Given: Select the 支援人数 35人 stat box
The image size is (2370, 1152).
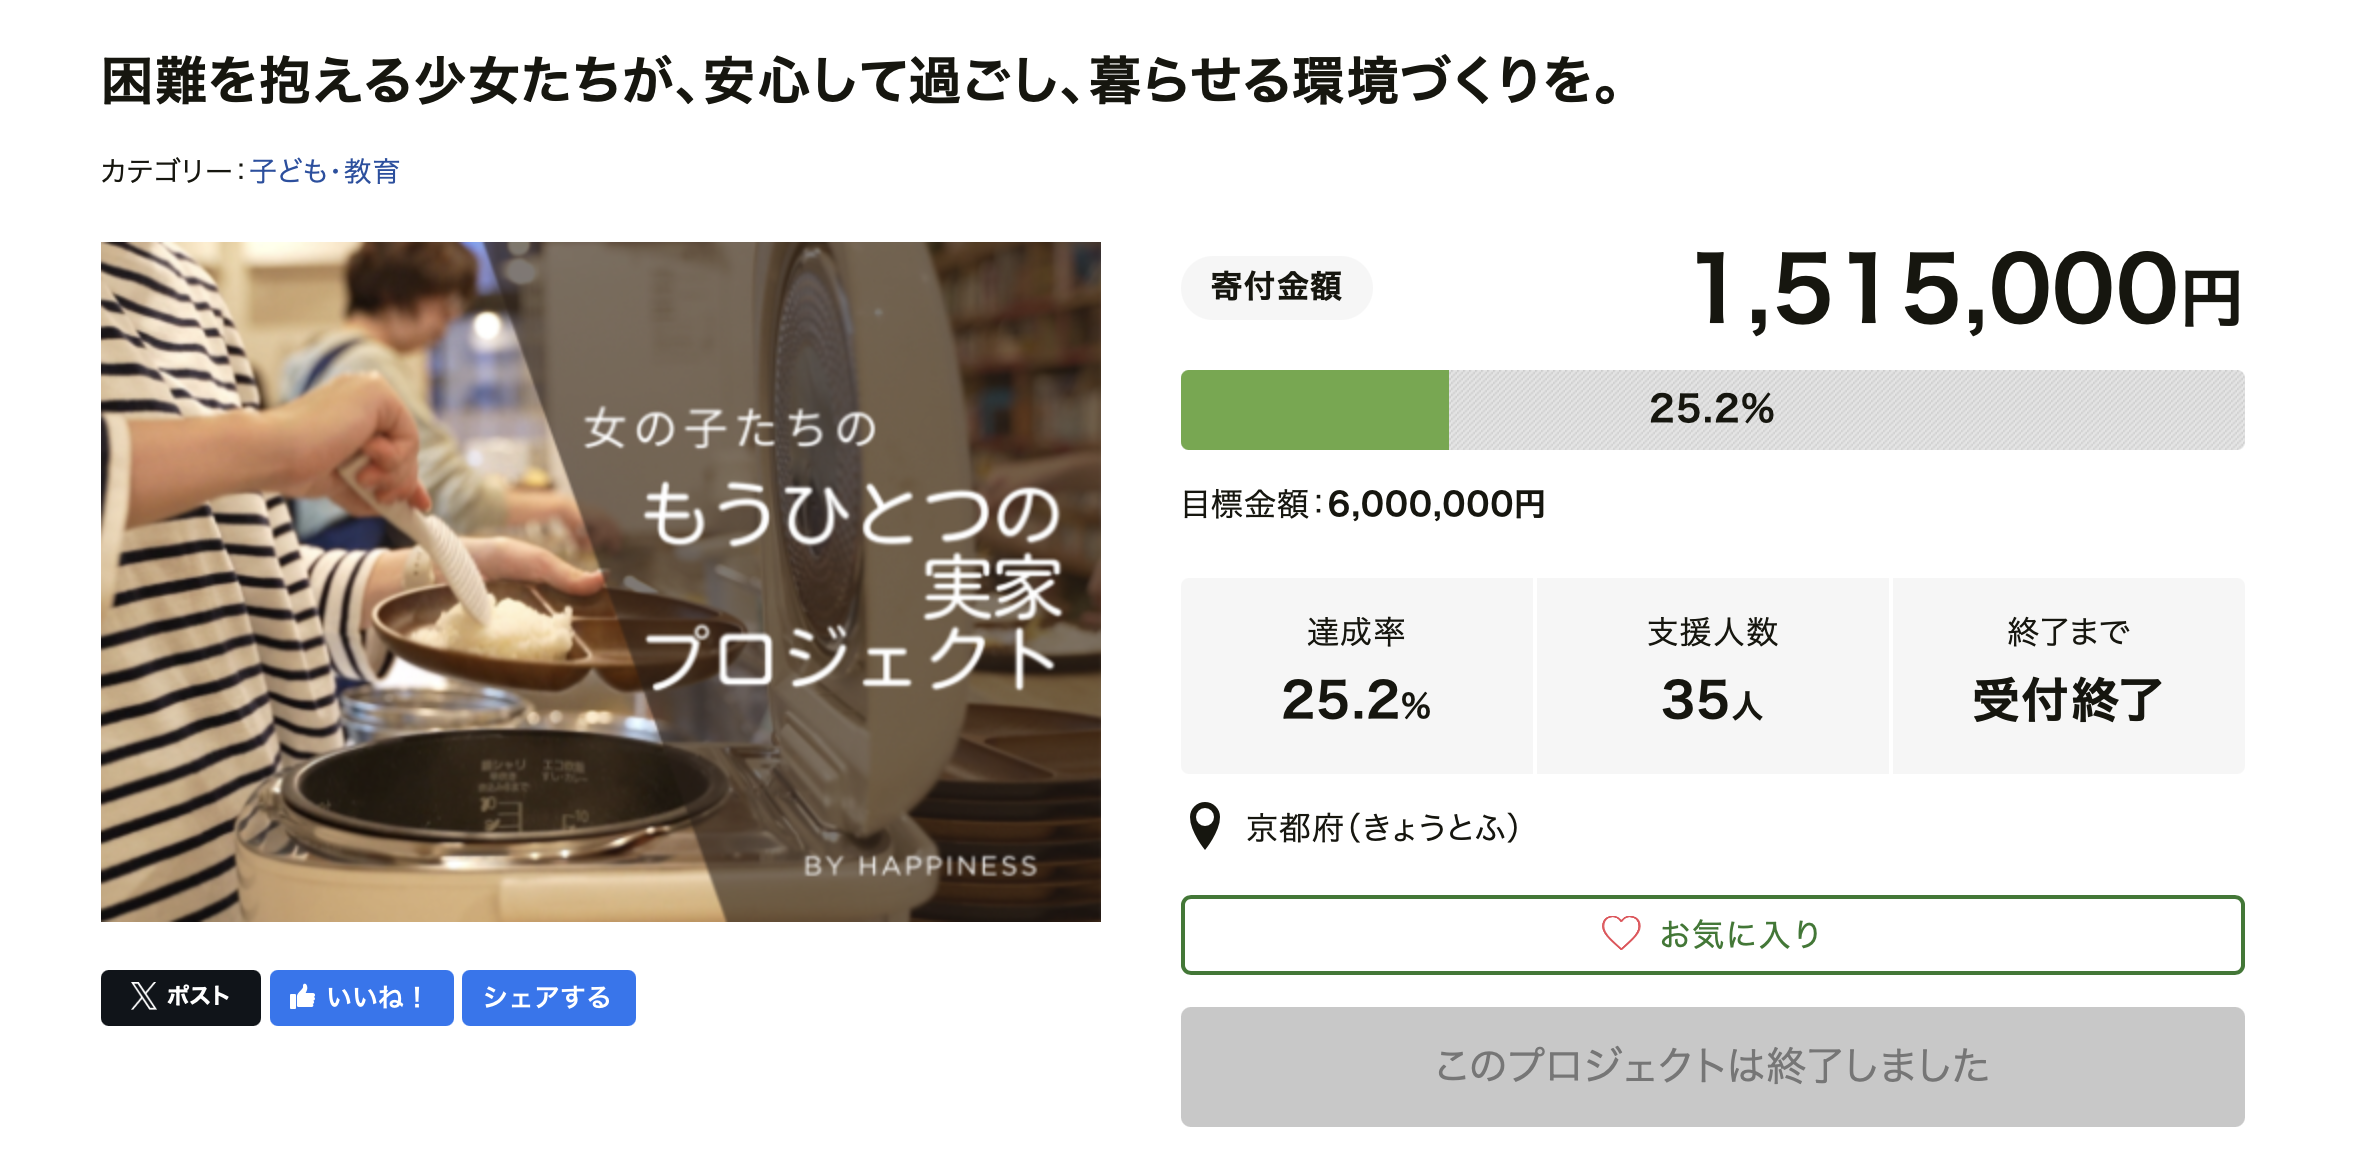Looking at the screenshot, I should [1712, 675].
